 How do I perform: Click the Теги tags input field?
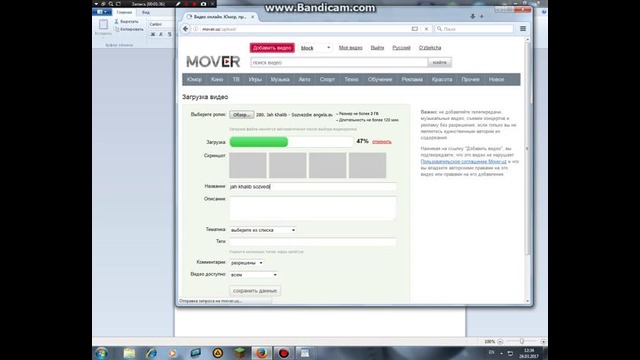(313, 242)
